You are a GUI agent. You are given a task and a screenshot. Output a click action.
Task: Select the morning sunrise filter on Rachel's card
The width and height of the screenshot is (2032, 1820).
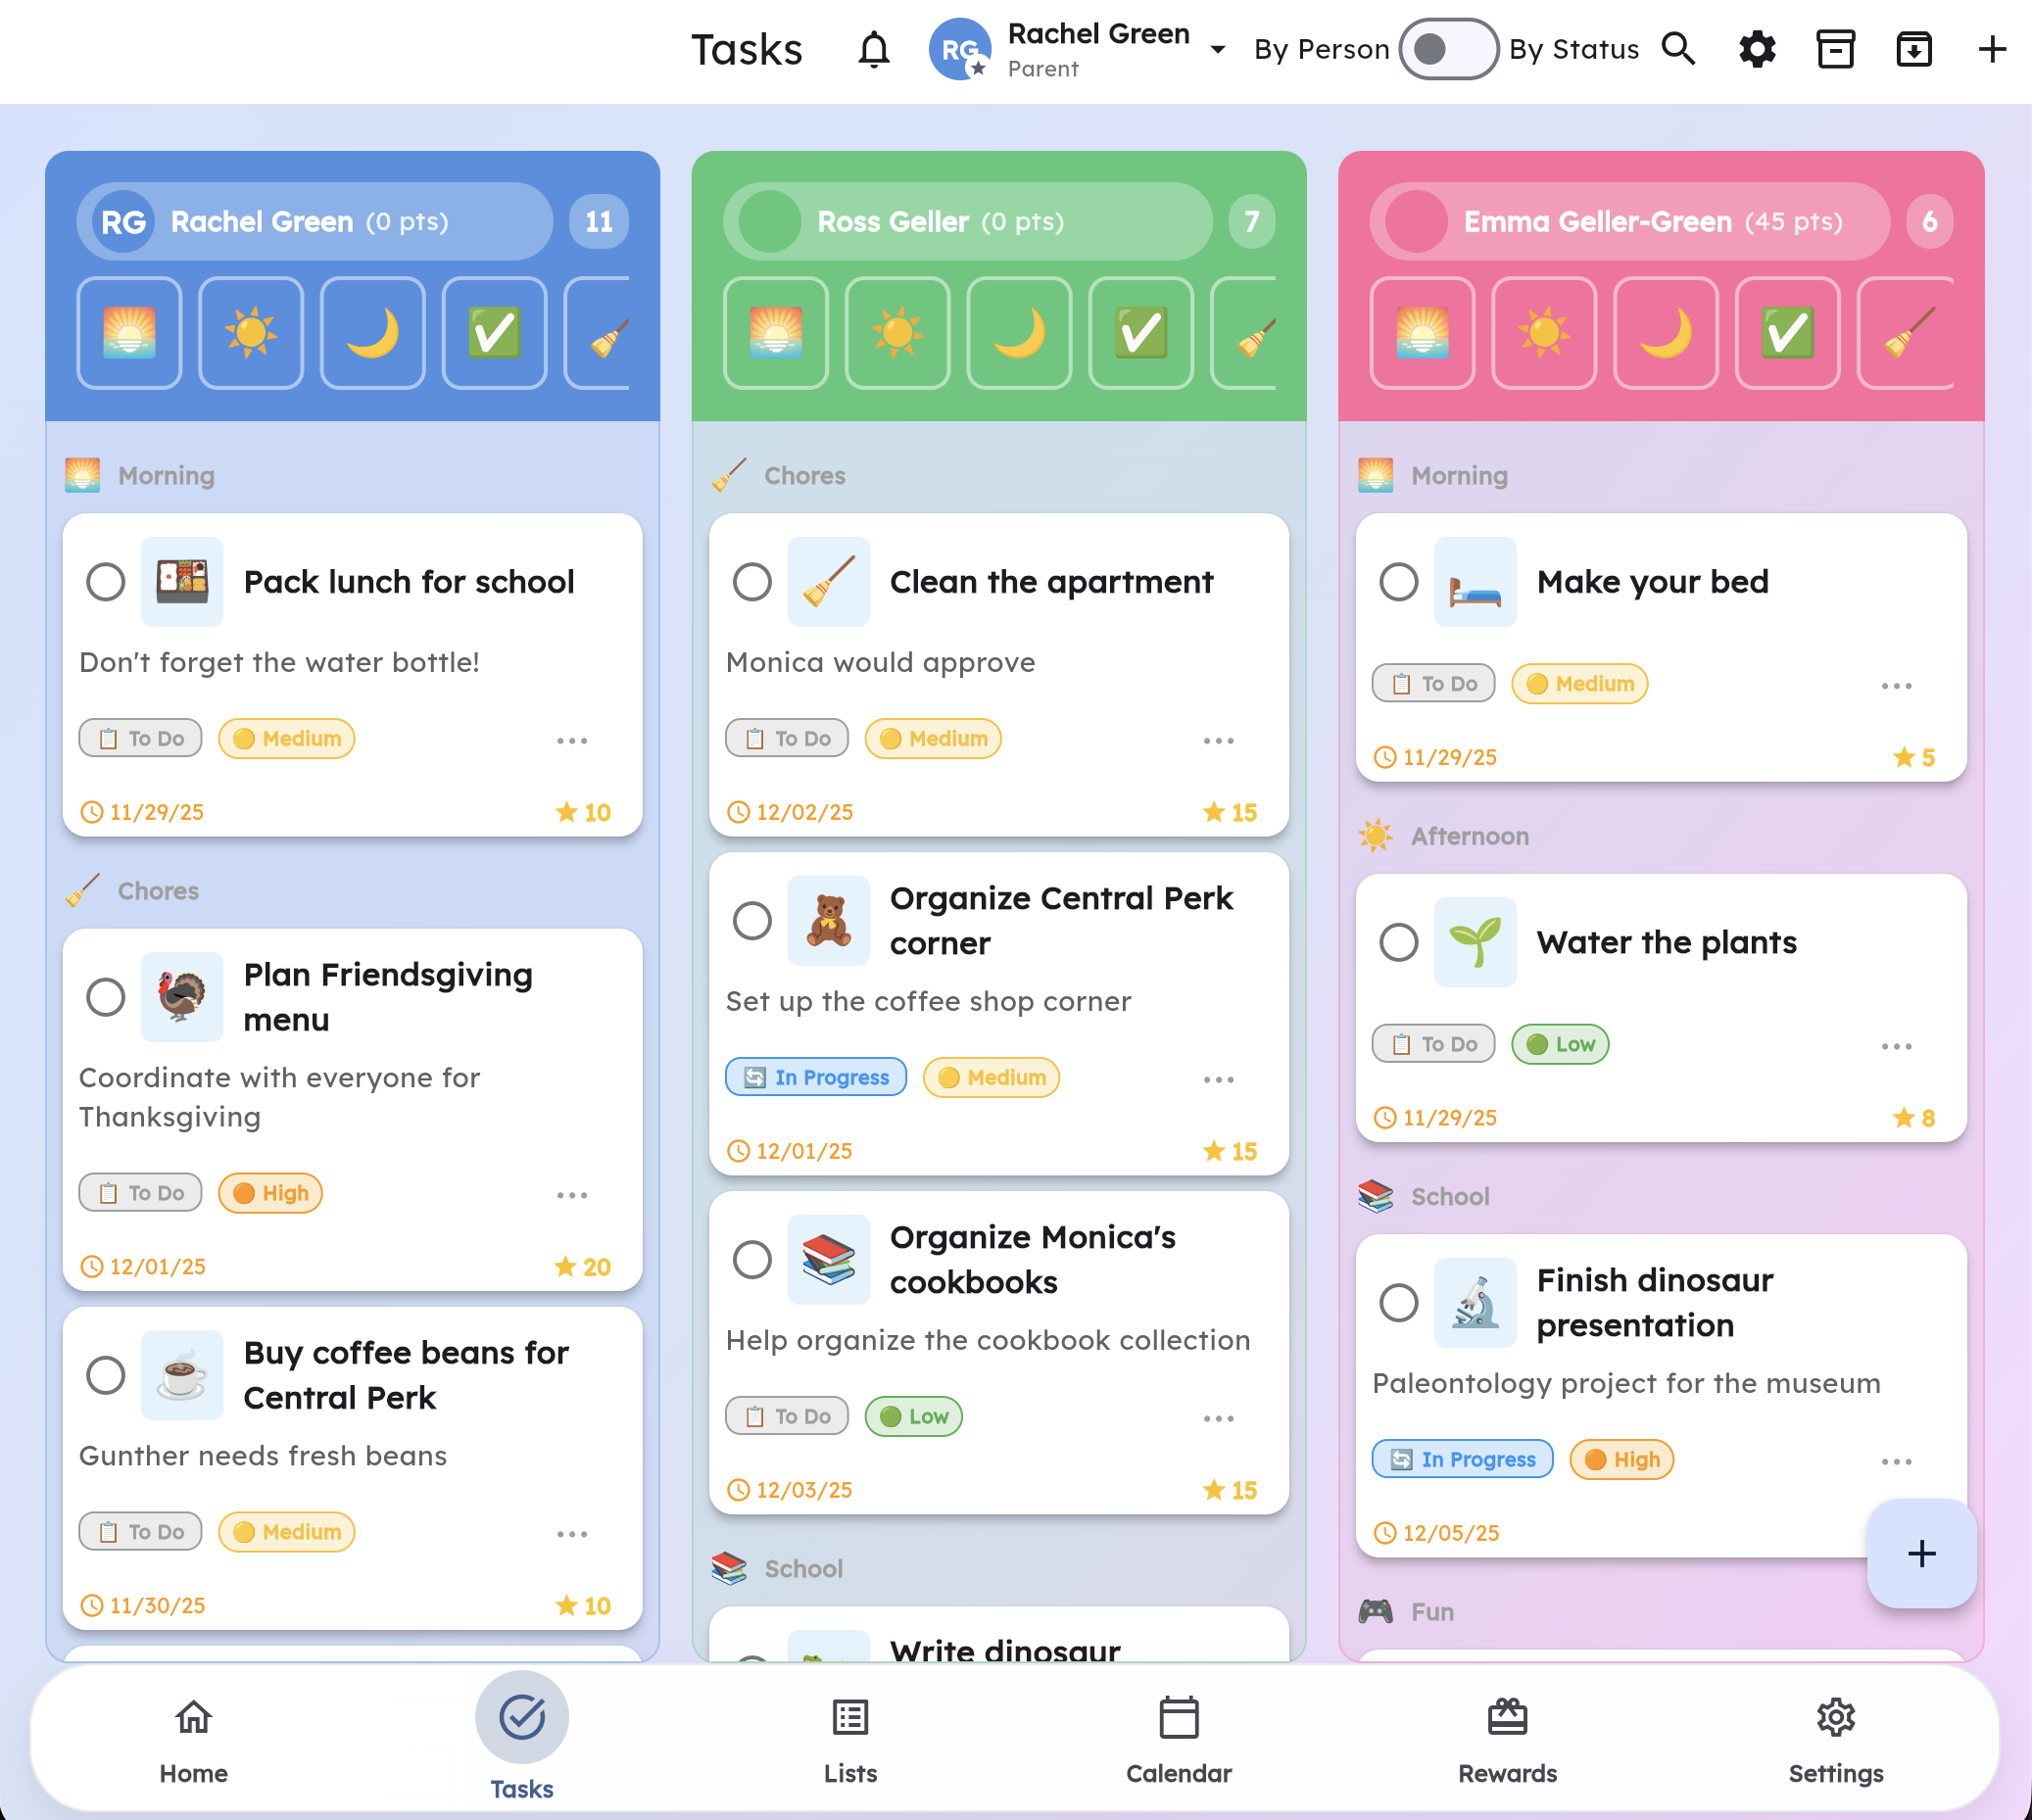[x=129, y=333]
